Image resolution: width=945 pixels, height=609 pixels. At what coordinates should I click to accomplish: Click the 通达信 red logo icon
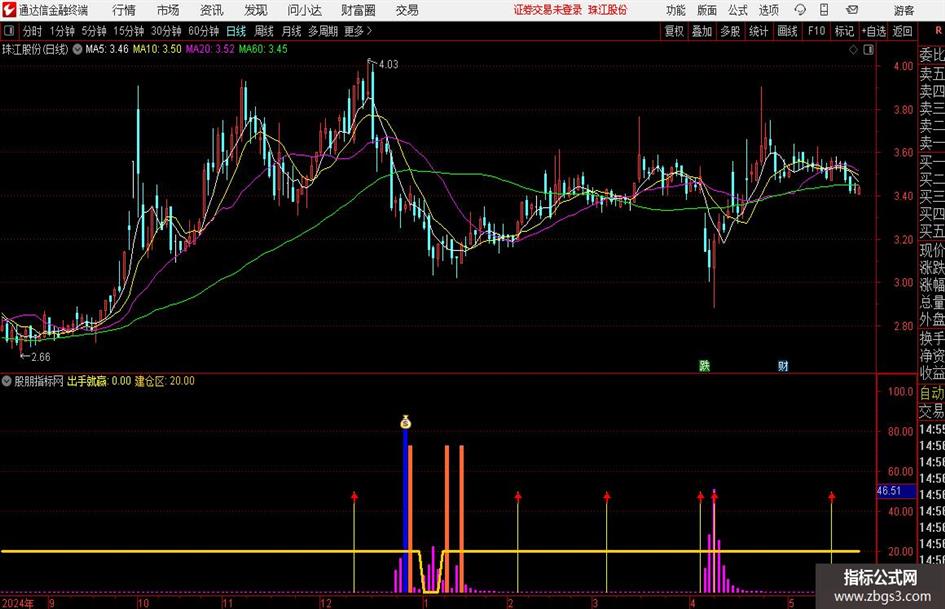click(8, 10)
